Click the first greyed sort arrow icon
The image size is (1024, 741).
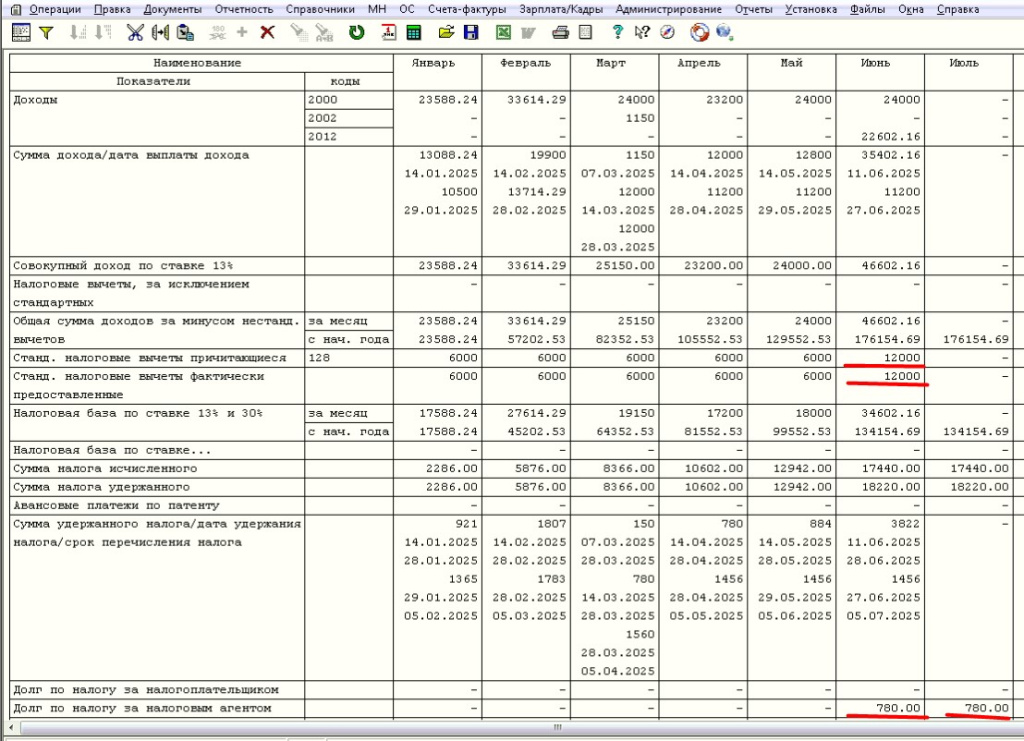(x=78, y=33)
